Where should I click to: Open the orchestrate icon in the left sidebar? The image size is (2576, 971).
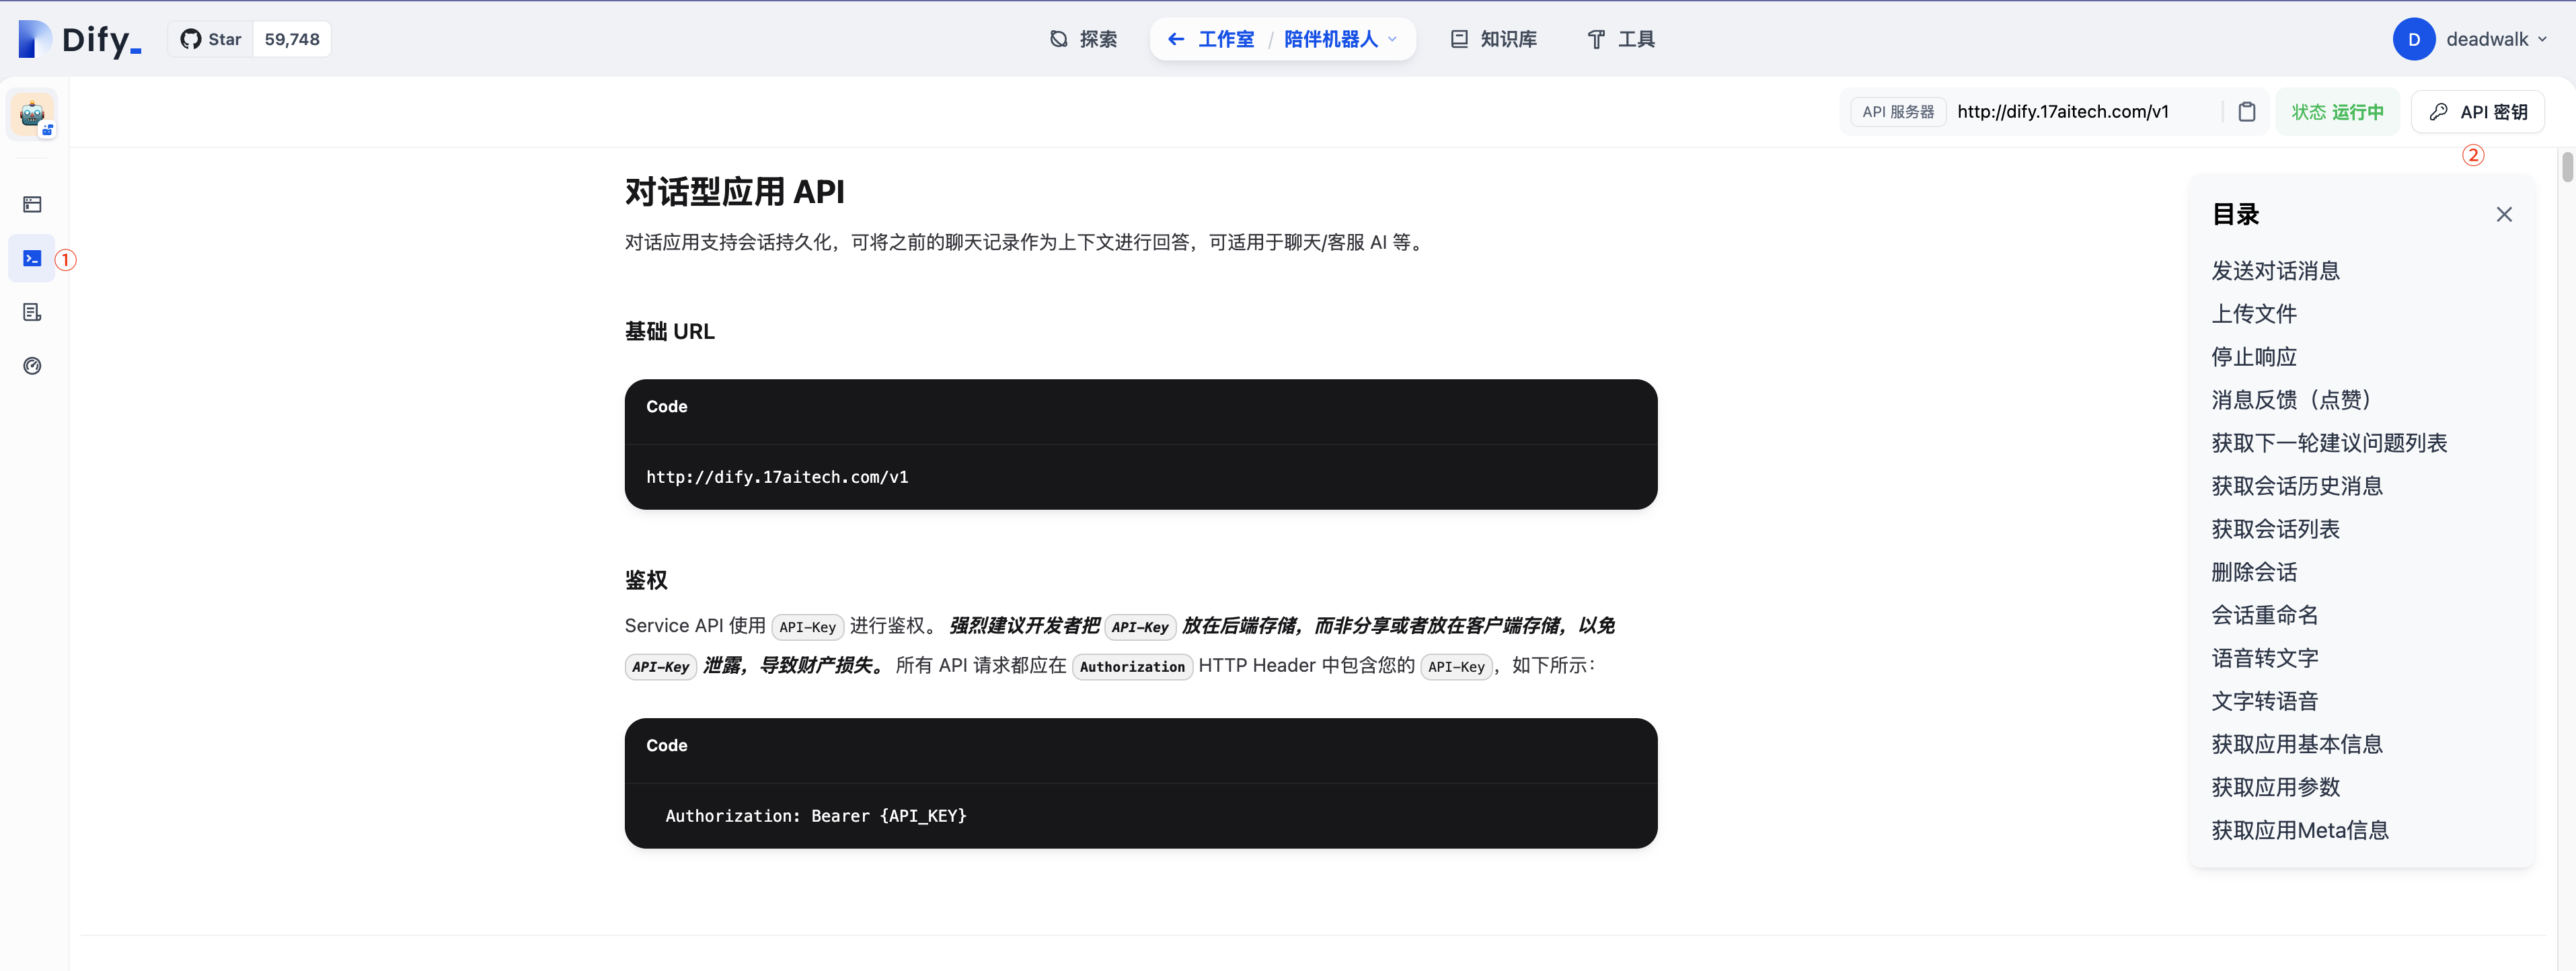32,204
